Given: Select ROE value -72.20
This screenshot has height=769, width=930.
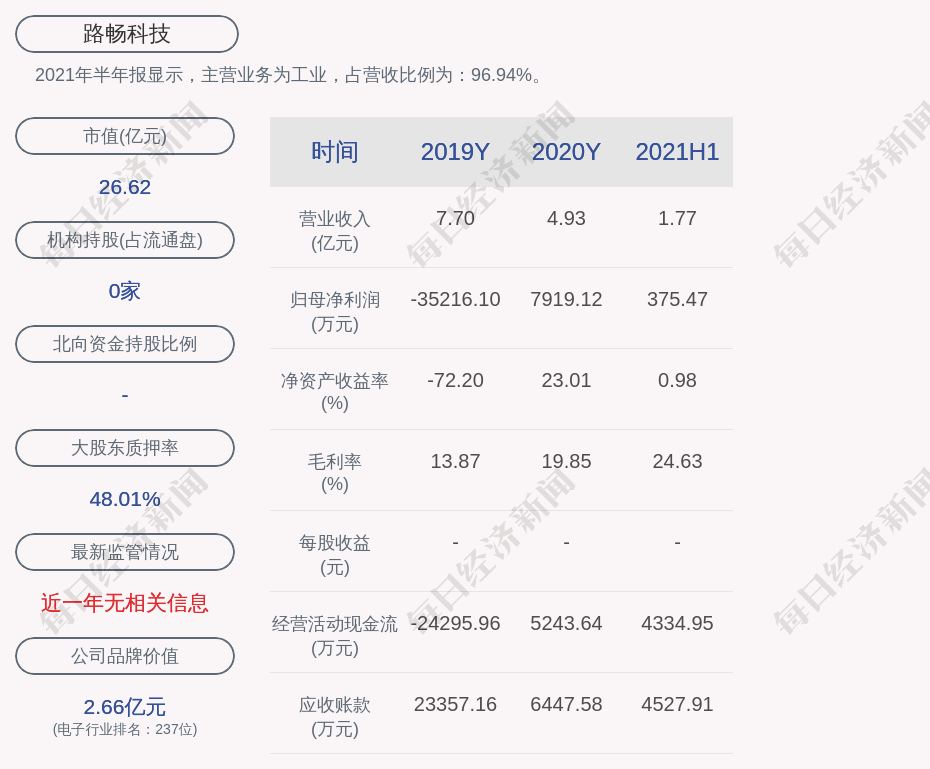Looking at the screenshot, I should tap(455, 380).
